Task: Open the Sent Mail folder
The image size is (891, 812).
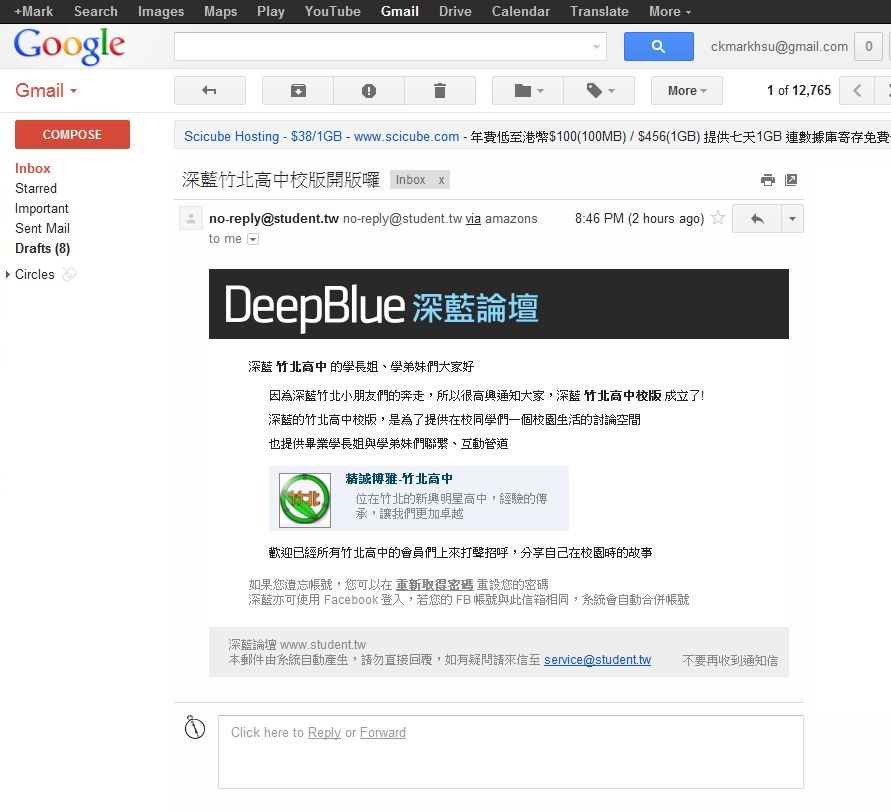Action: pos(42,228)
